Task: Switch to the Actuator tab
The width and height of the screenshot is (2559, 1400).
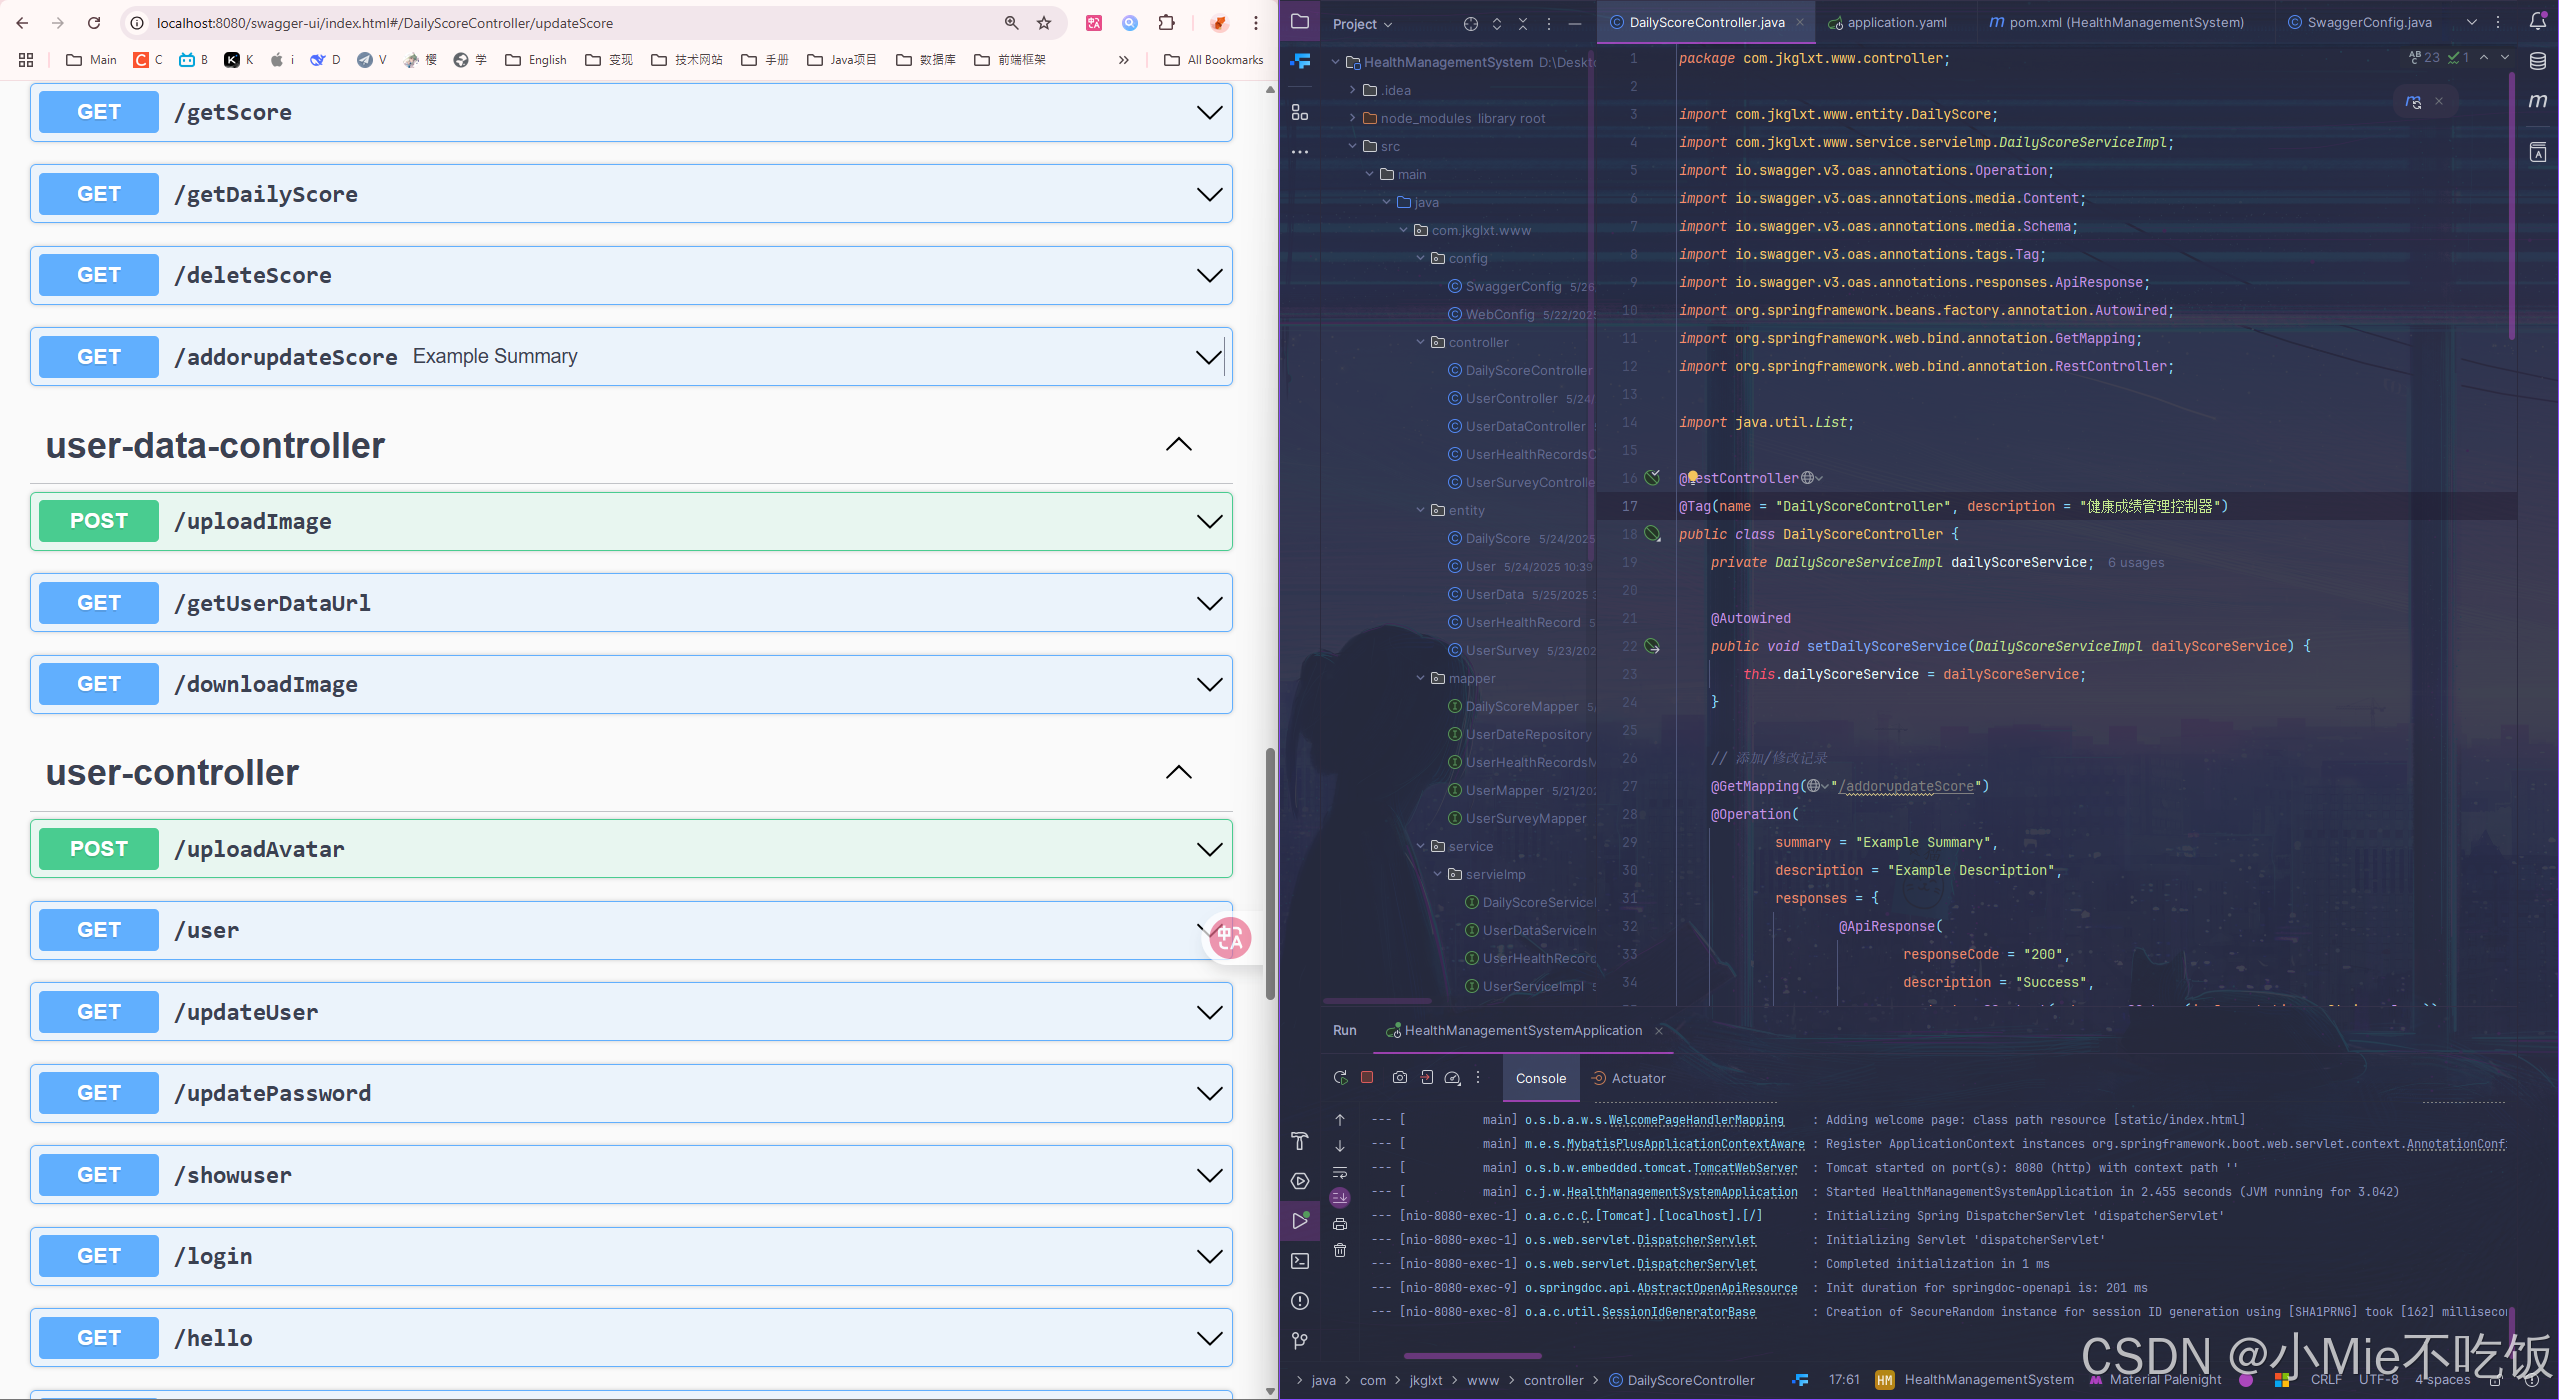Action: click(x=1628, y=1078)
